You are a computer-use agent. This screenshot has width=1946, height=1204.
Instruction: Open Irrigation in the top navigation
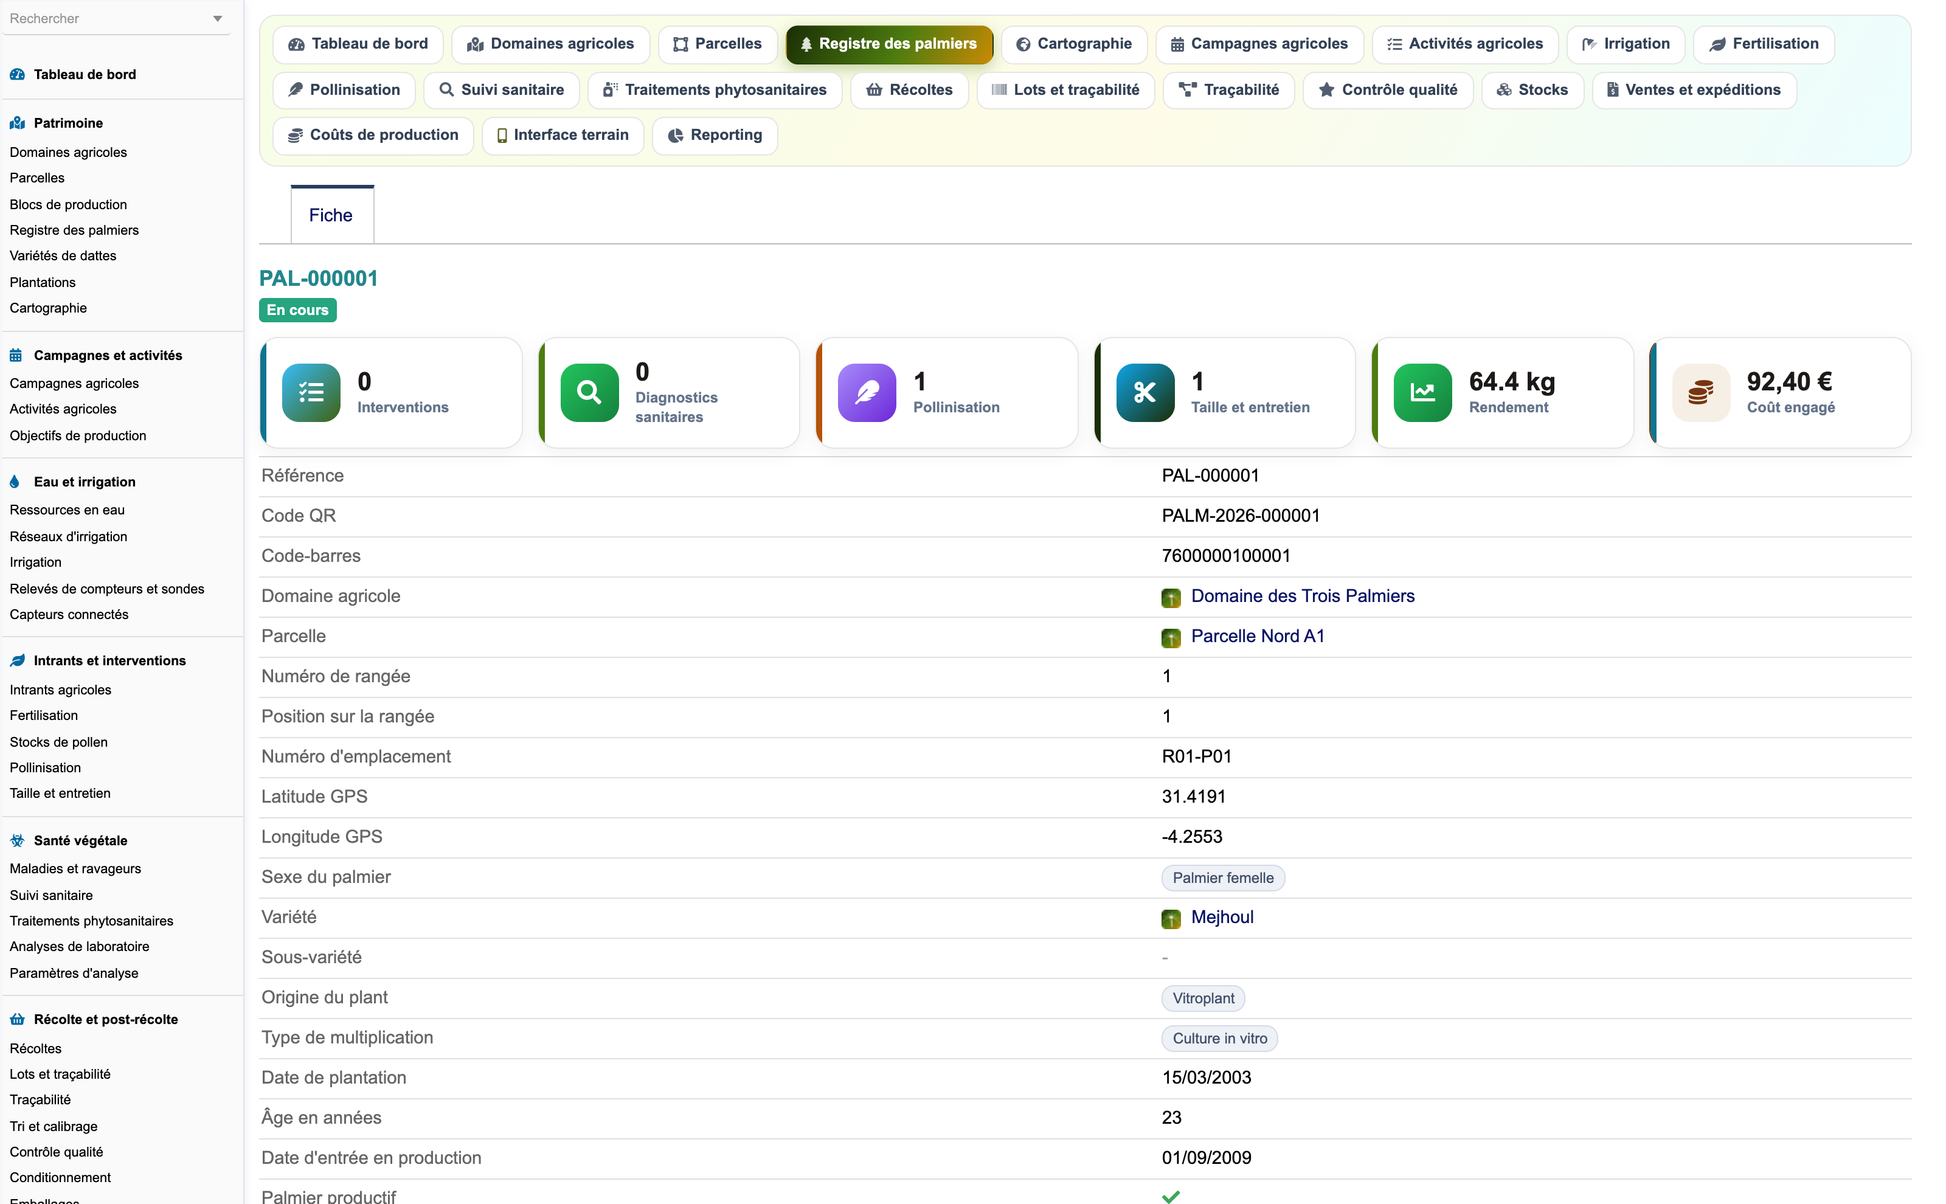tap(1626, 44)
